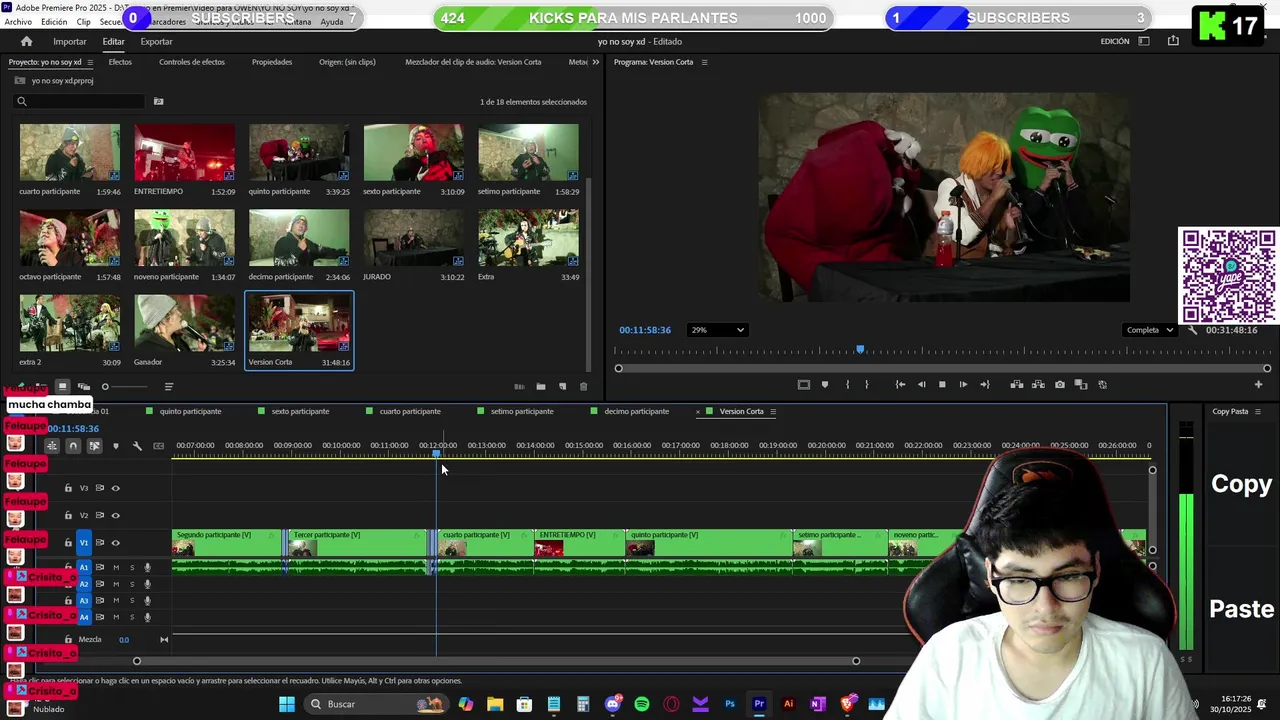
Task: Open Program: Version Corta panel menu
Action: [704, 62]
